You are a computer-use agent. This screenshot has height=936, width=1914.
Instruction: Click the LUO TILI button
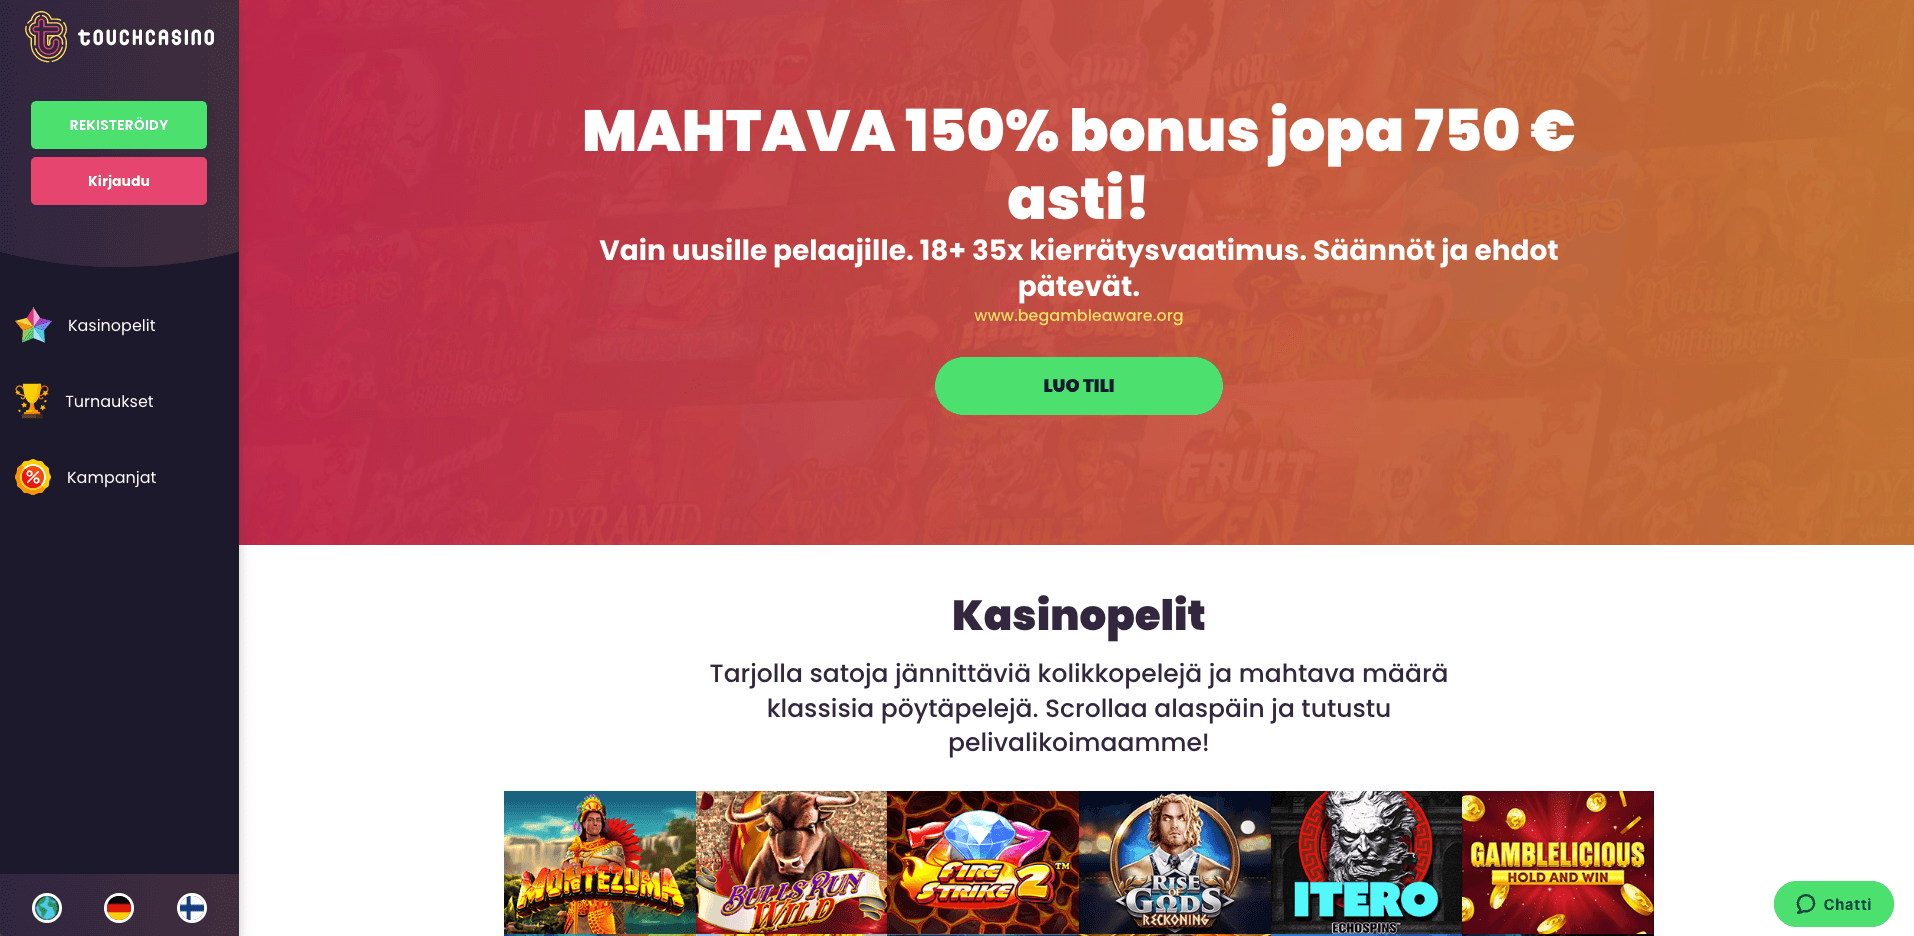tap(1078, 386)
